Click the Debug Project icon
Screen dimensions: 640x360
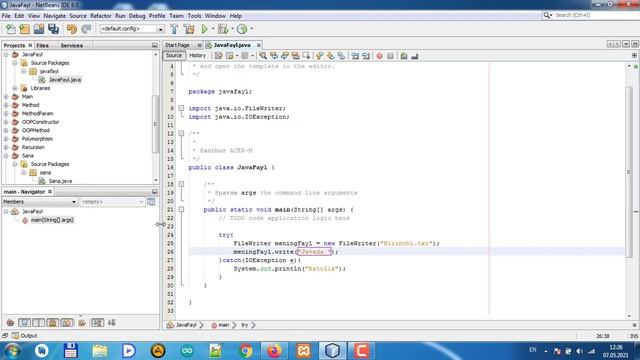coord(223,29)
